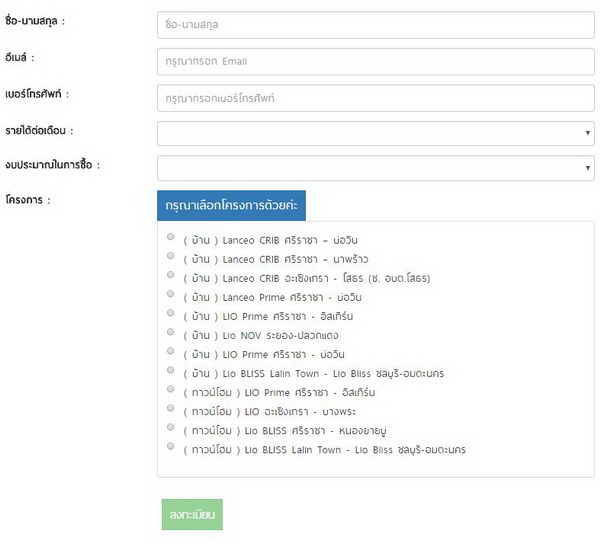Choose Lanceo CRIB ศรีราชา – นาพร้าว option

171,256
